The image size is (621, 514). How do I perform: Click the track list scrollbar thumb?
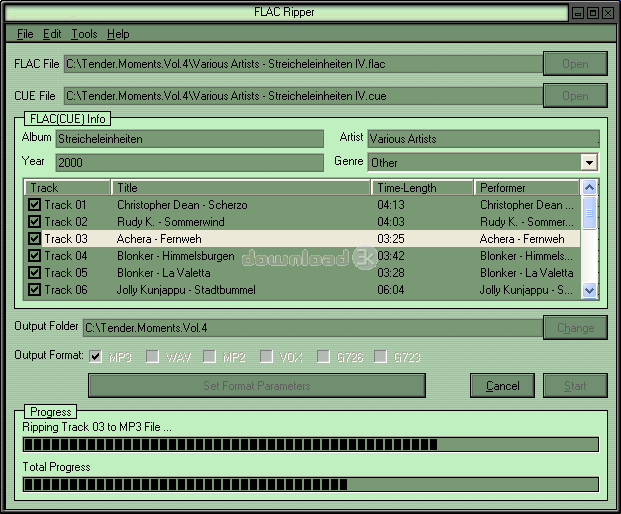tap(589, 213)
